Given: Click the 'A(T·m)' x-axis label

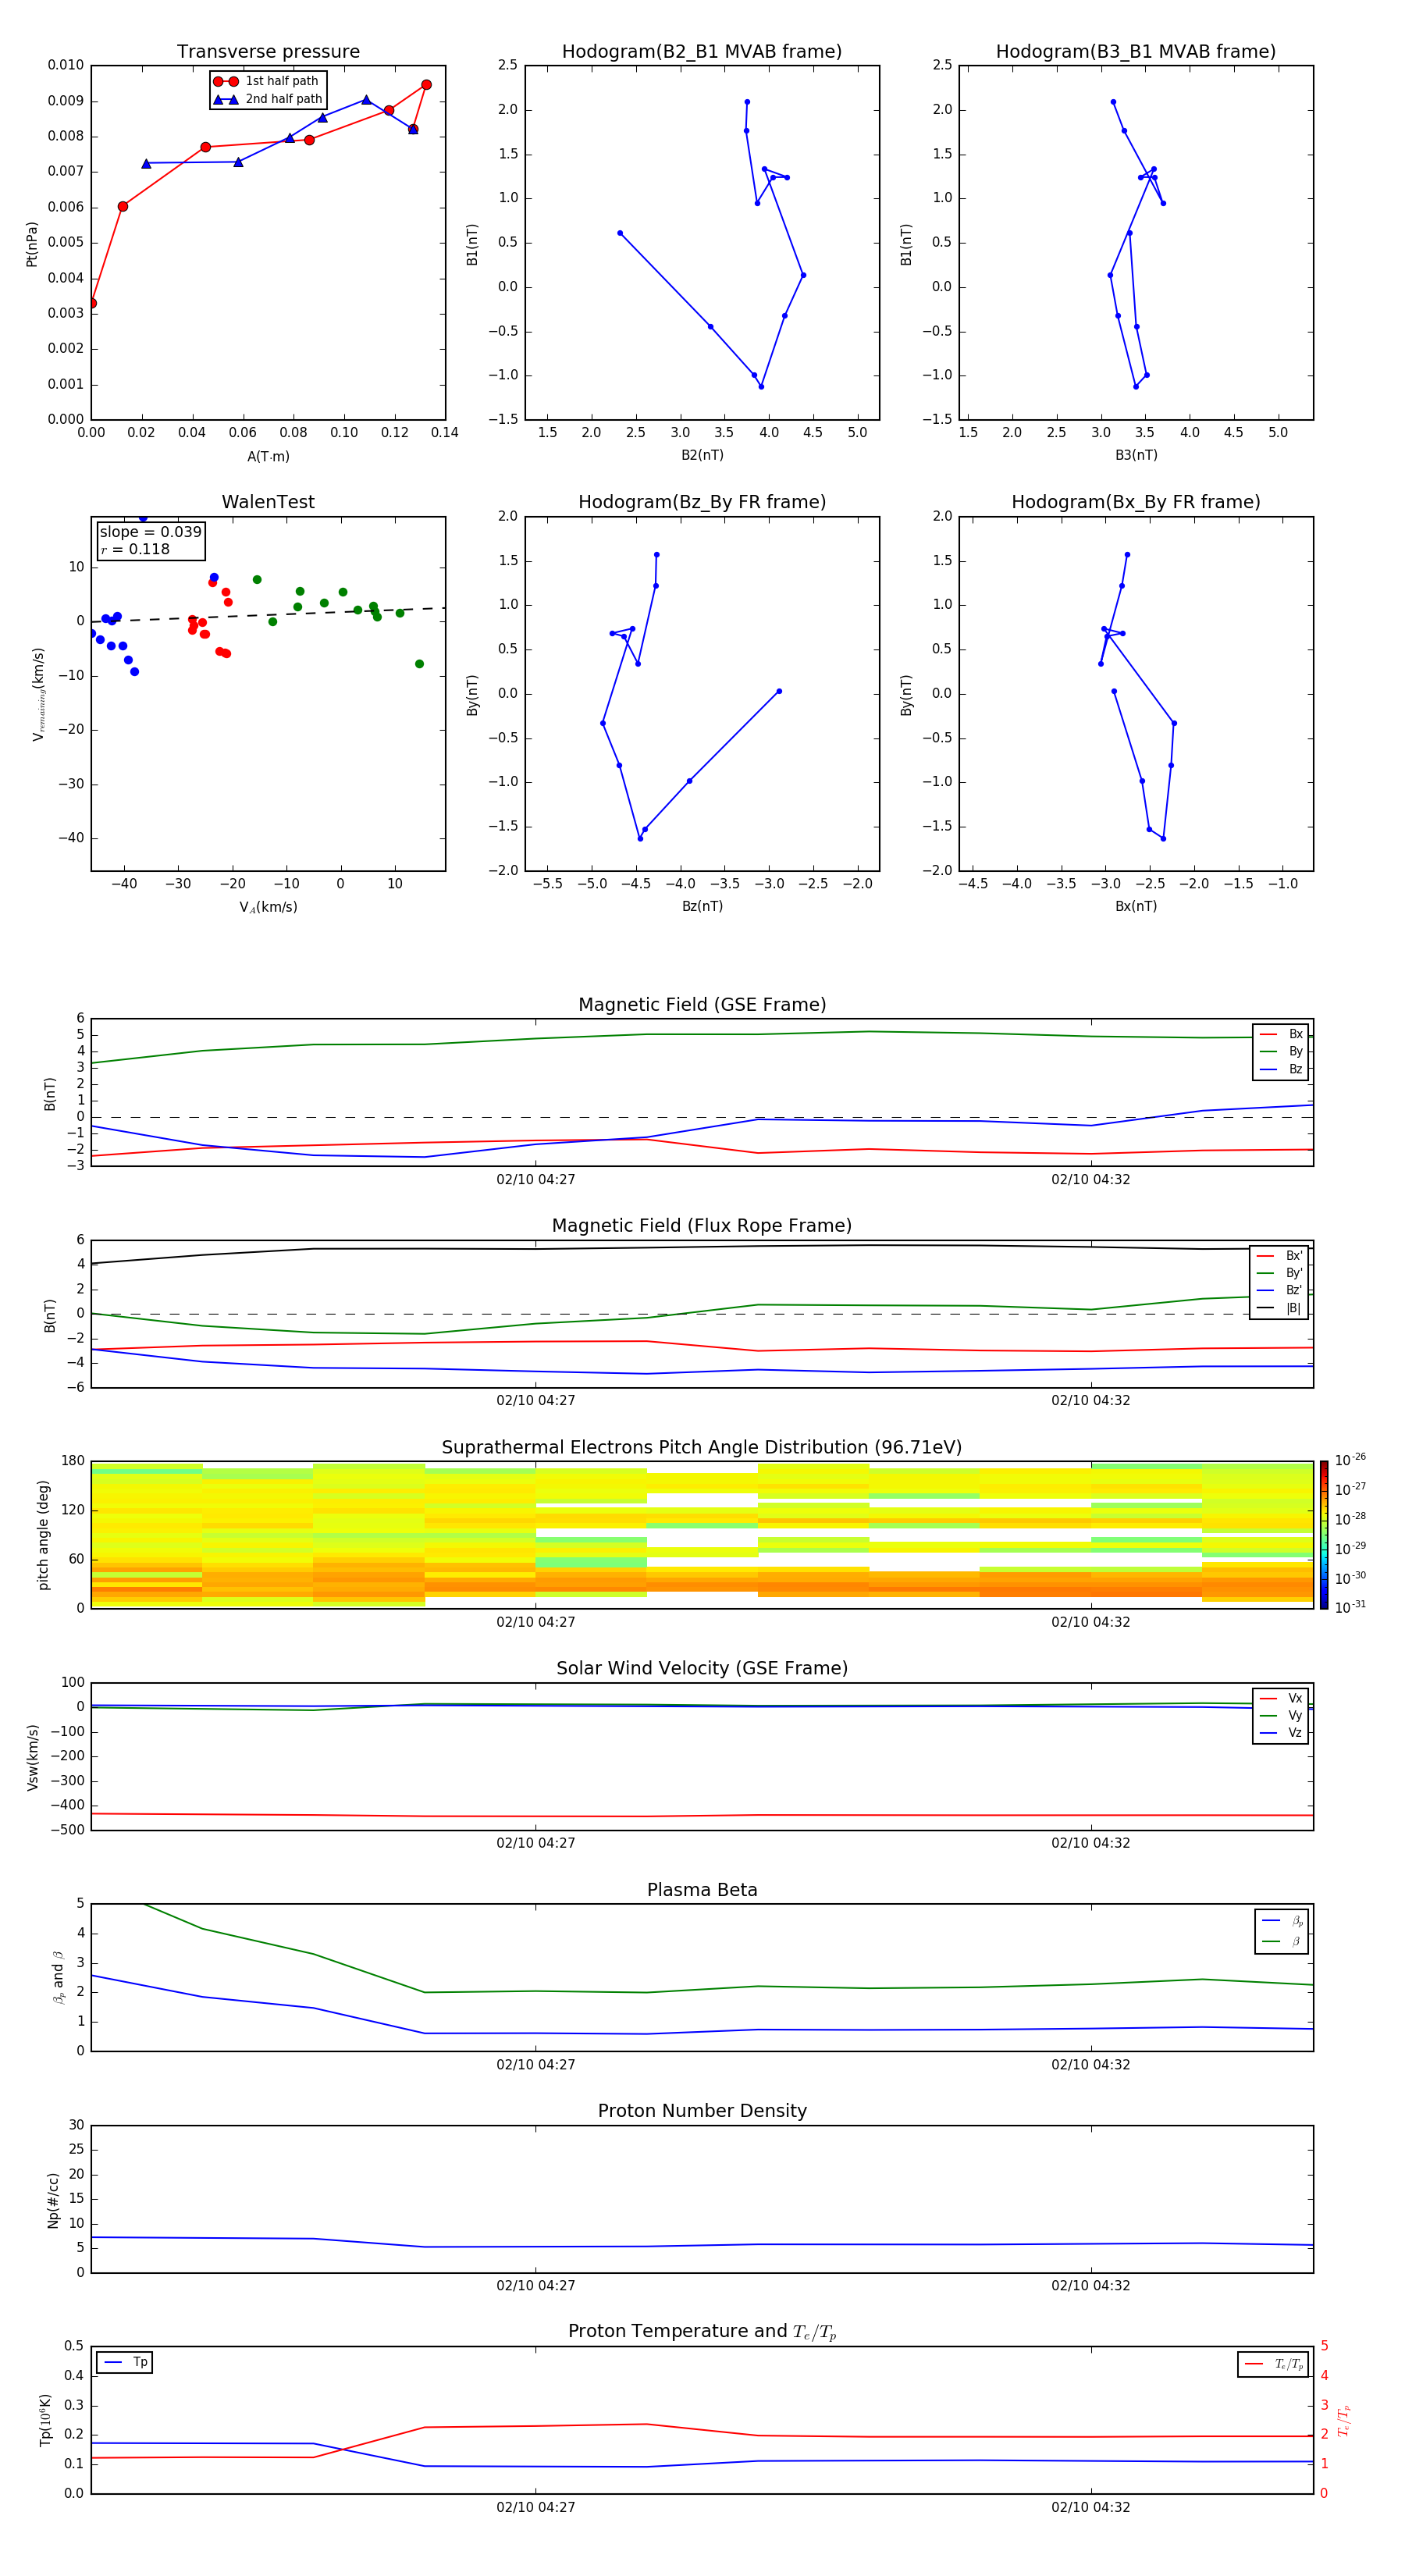Looking at the screenshot, I should 268,457.
